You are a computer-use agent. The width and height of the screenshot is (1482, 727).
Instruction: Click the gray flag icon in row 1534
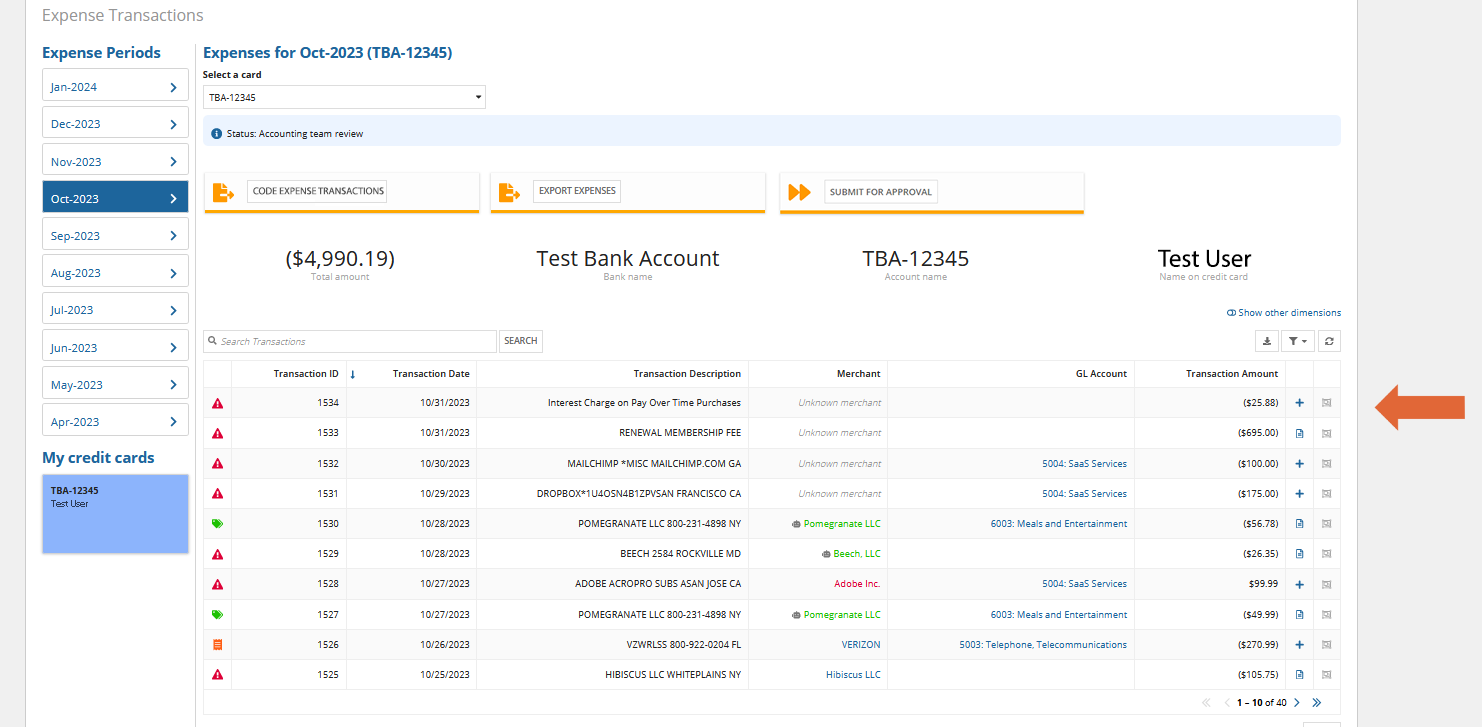click(1327, 403)
